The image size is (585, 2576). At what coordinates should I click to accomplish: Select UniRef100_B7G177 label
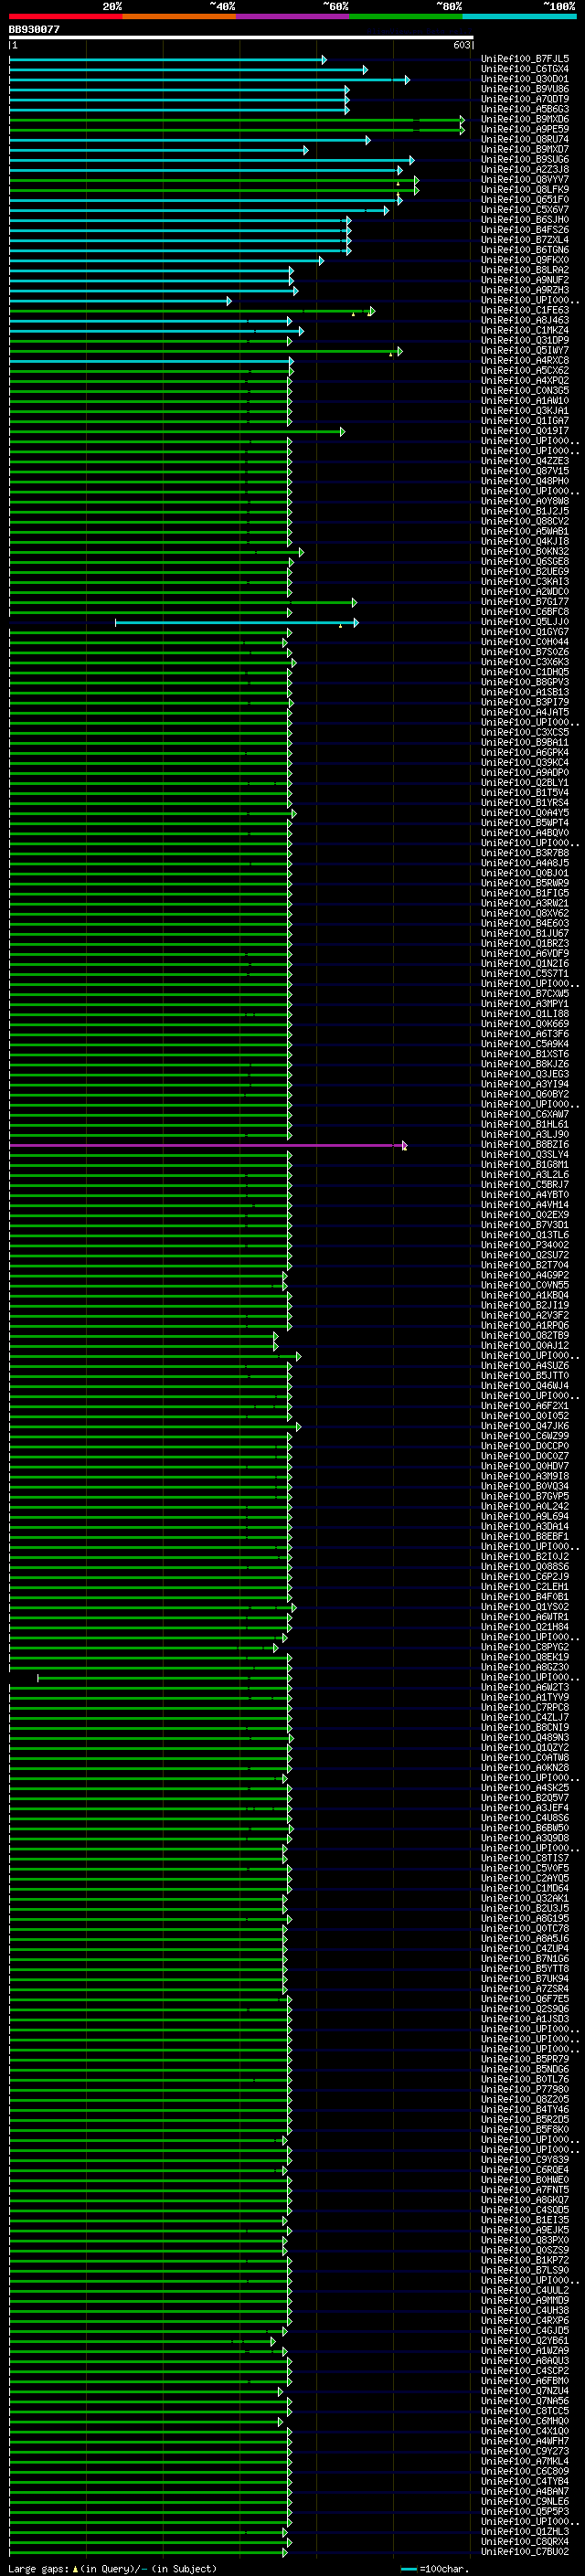pyautogui.click(x=525, y=603)
